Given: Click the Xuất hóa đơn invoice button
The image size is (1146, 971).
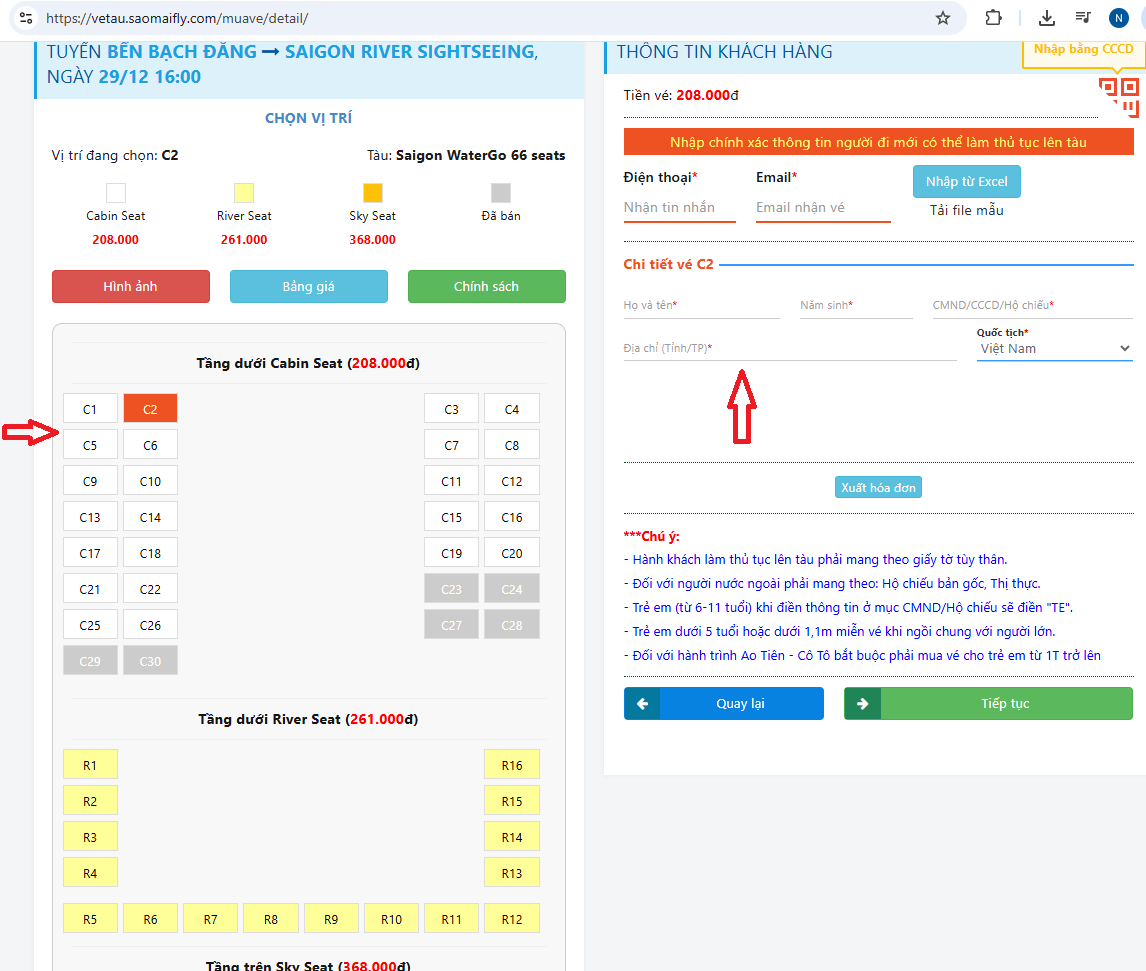Looking at the screenshot, I should (877, 488).
